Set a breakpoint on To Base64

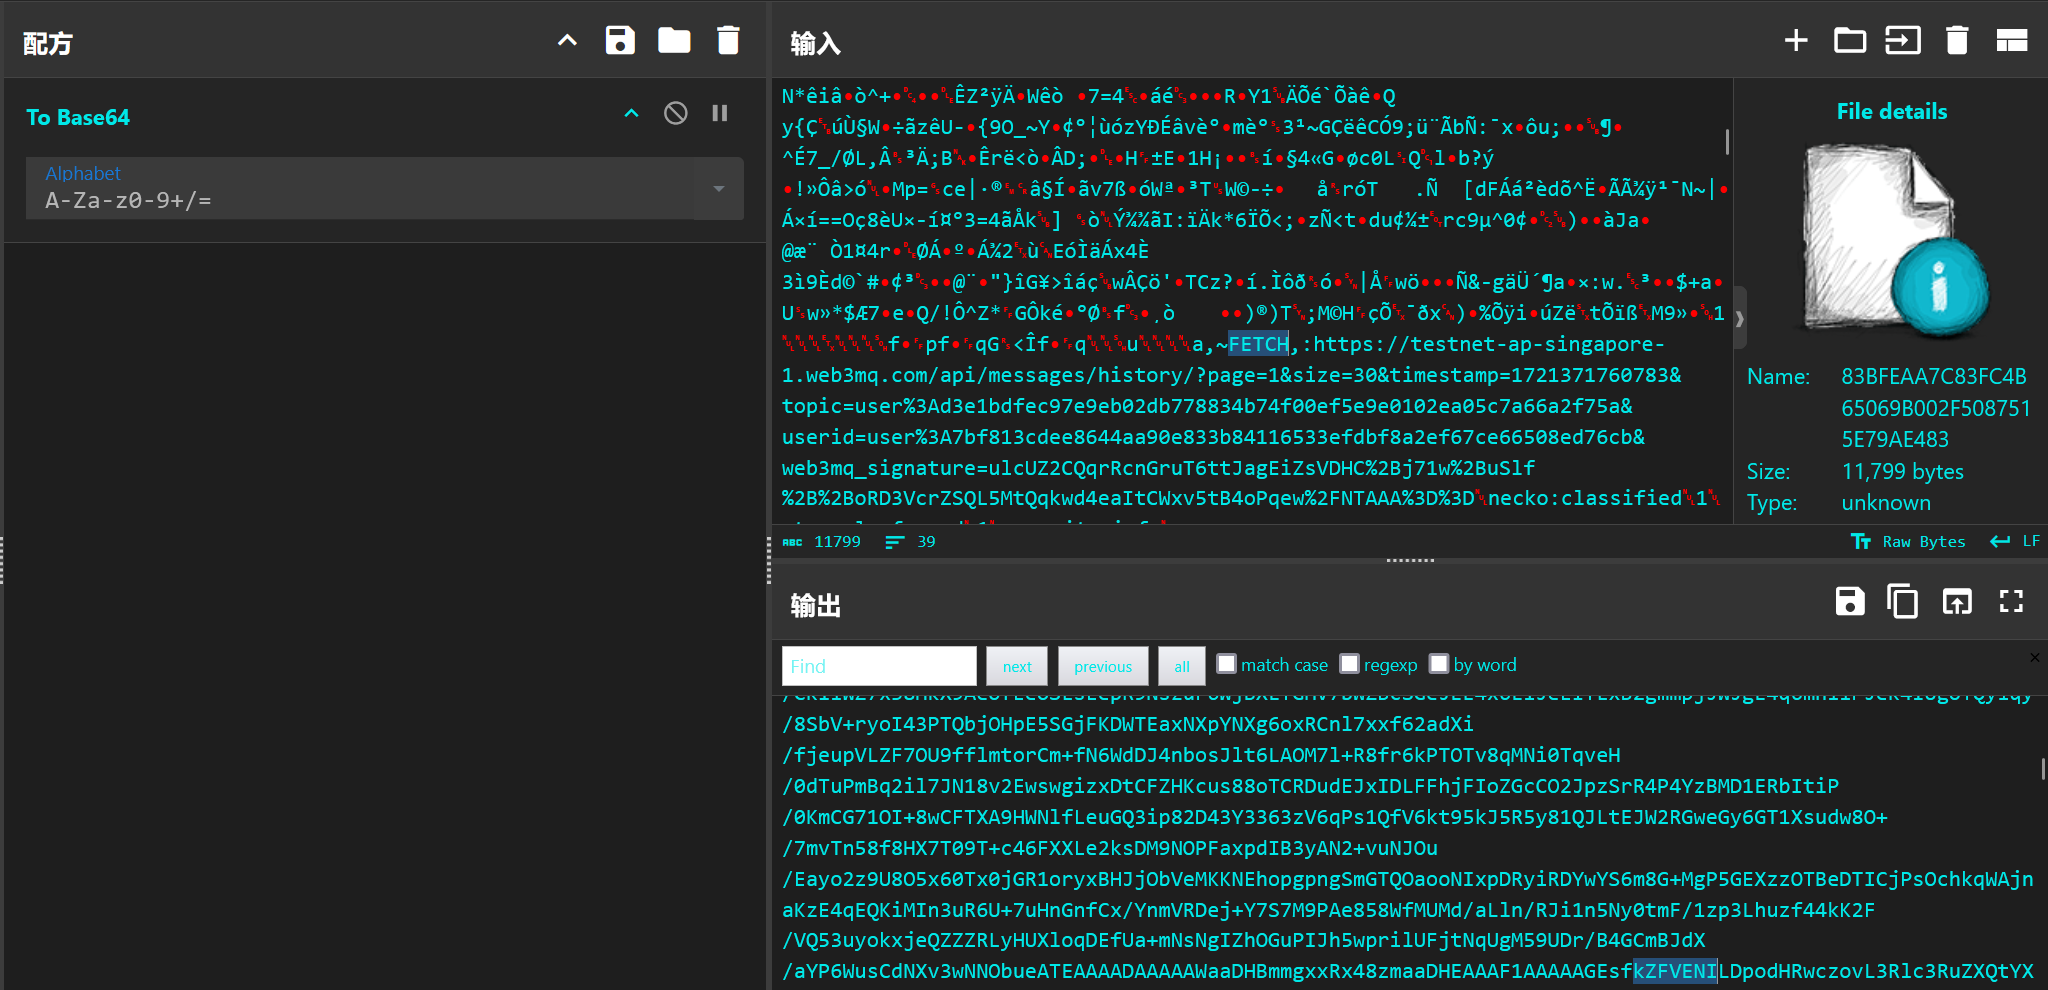click(720, 114)
